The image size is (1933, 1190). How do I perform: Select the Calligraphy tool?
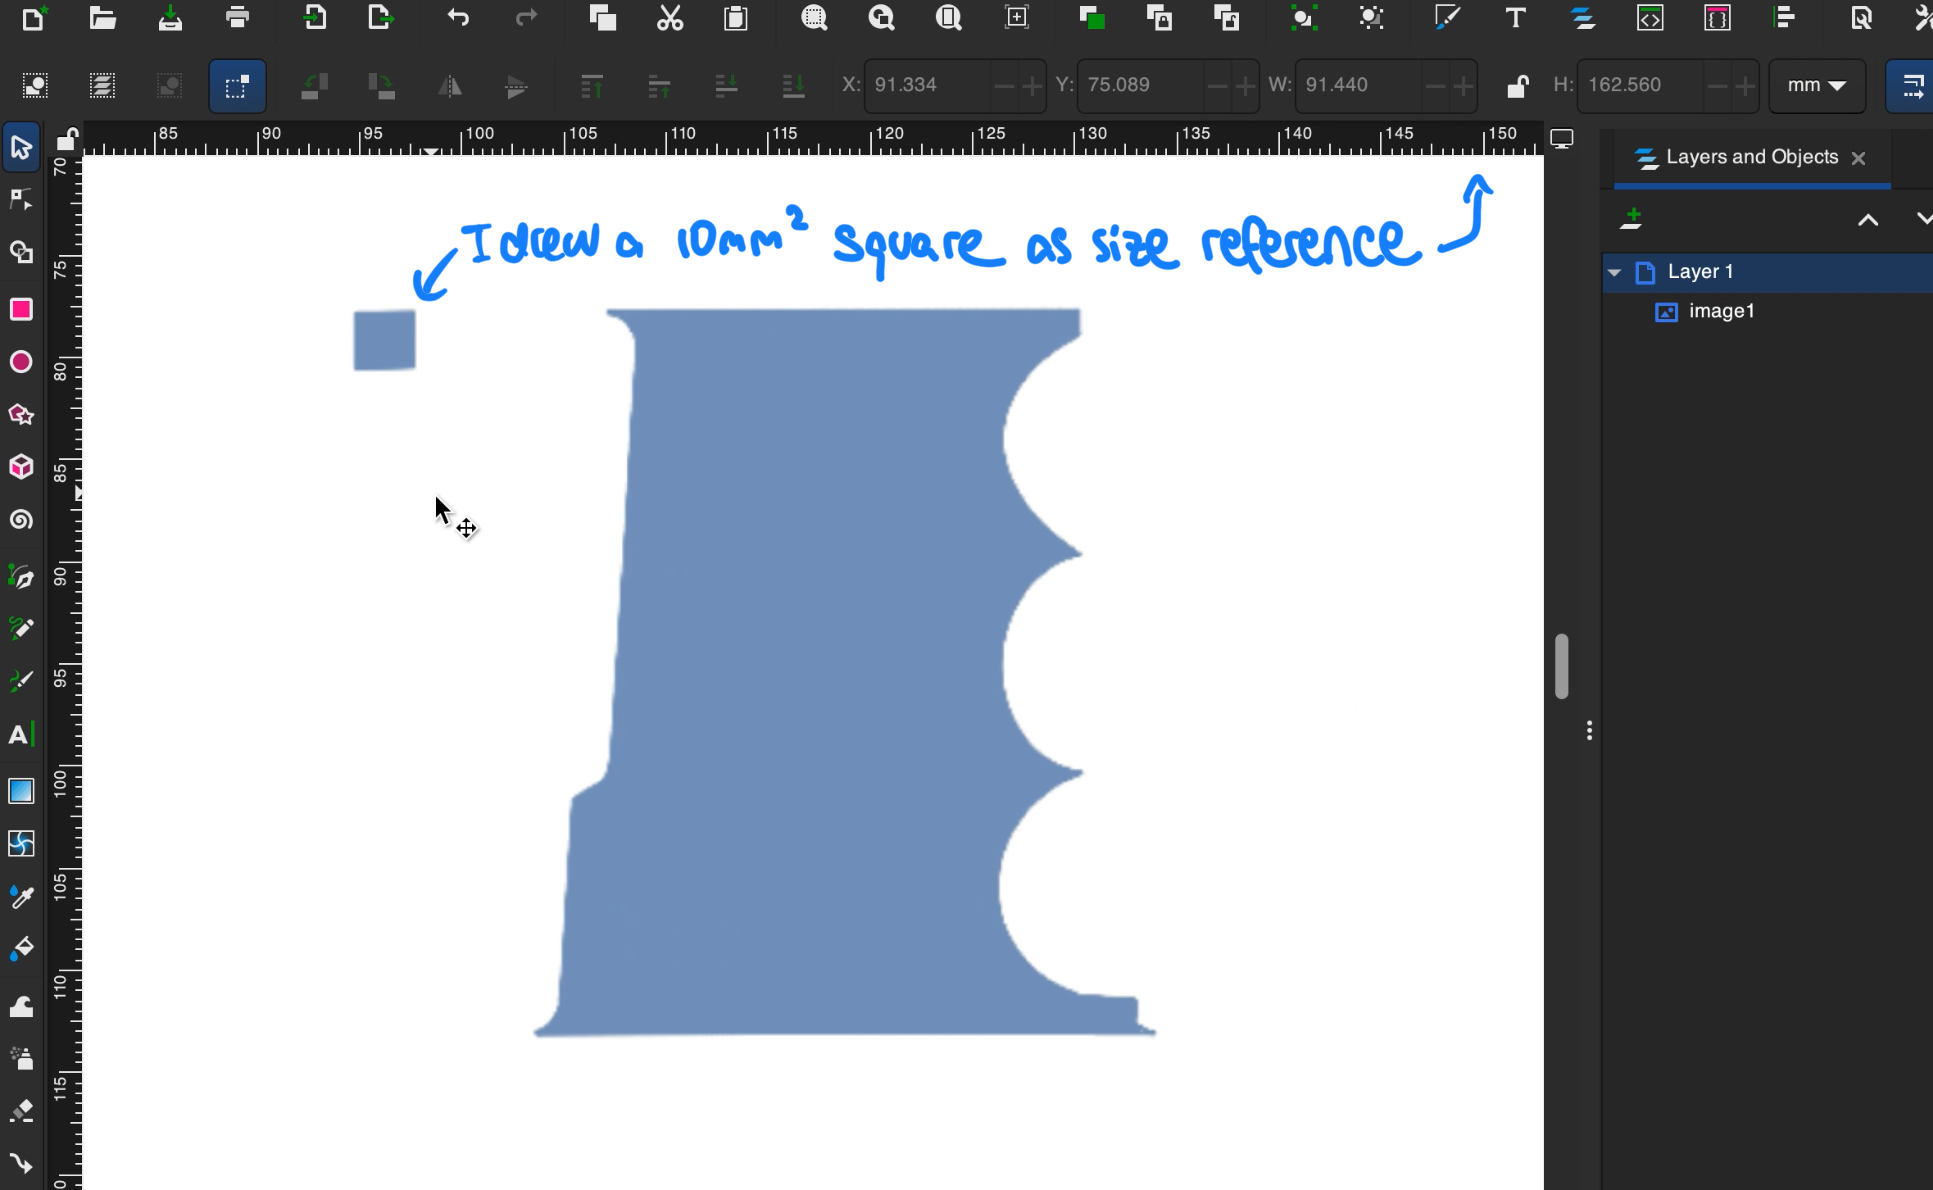22,681
